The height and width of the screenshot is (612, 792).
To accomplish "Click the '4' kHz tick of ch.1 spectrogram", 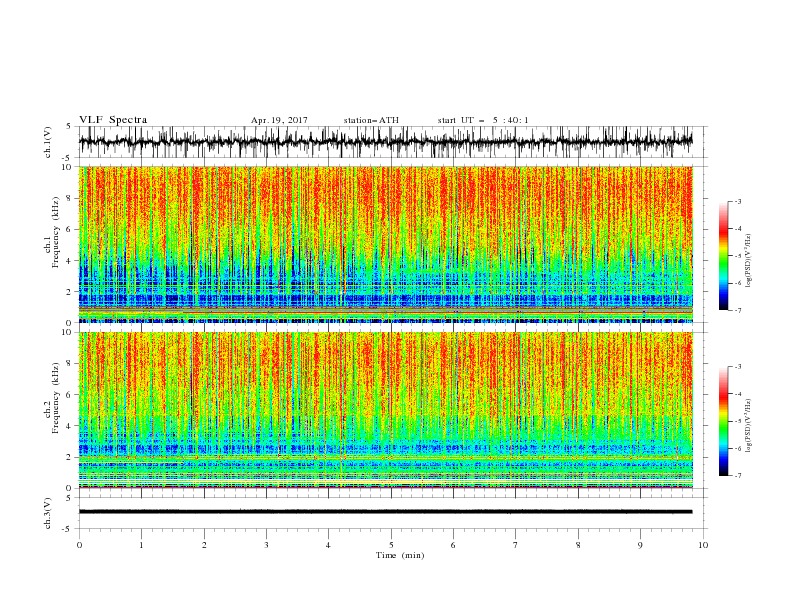I will [x=70, y=261].
